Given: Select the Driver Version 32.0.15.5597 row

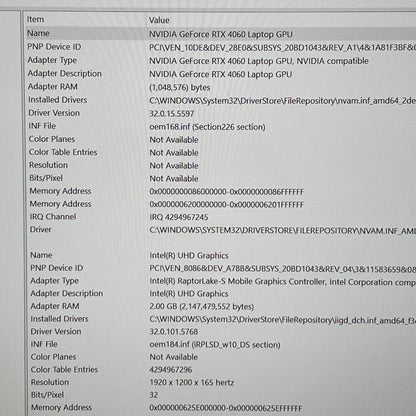Looking at the screenshot, I should [x=220, y=113].
